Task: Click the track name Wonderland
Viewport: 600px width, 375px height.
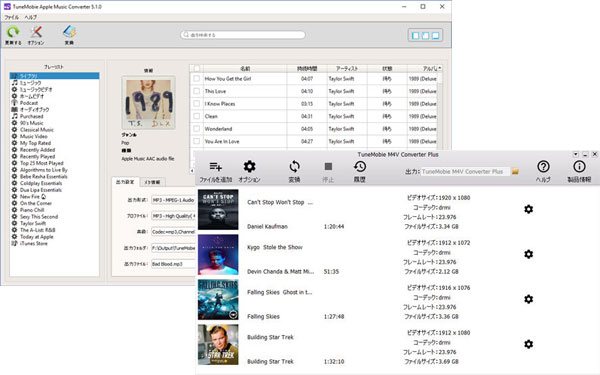Action: 218,129
